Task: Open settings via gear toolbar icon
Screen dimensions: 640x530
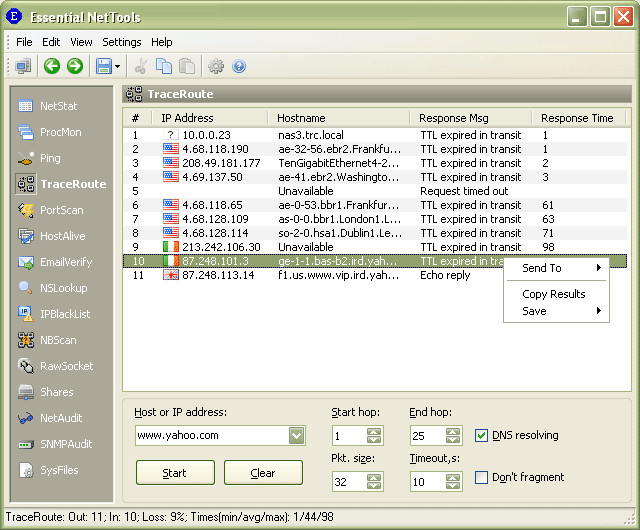Action: pos(216,66)
